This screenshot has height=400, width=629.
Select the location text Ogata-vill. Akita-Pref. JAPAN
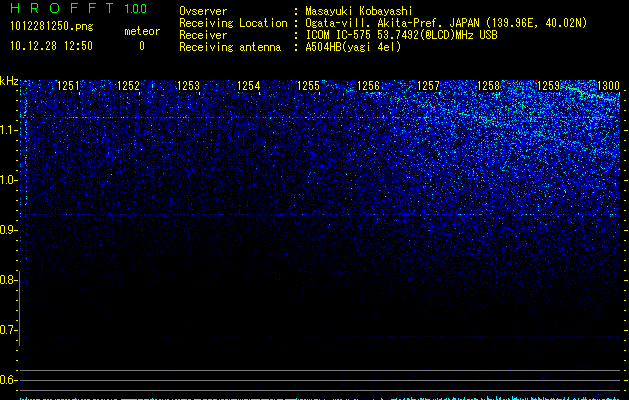(392, 23)
